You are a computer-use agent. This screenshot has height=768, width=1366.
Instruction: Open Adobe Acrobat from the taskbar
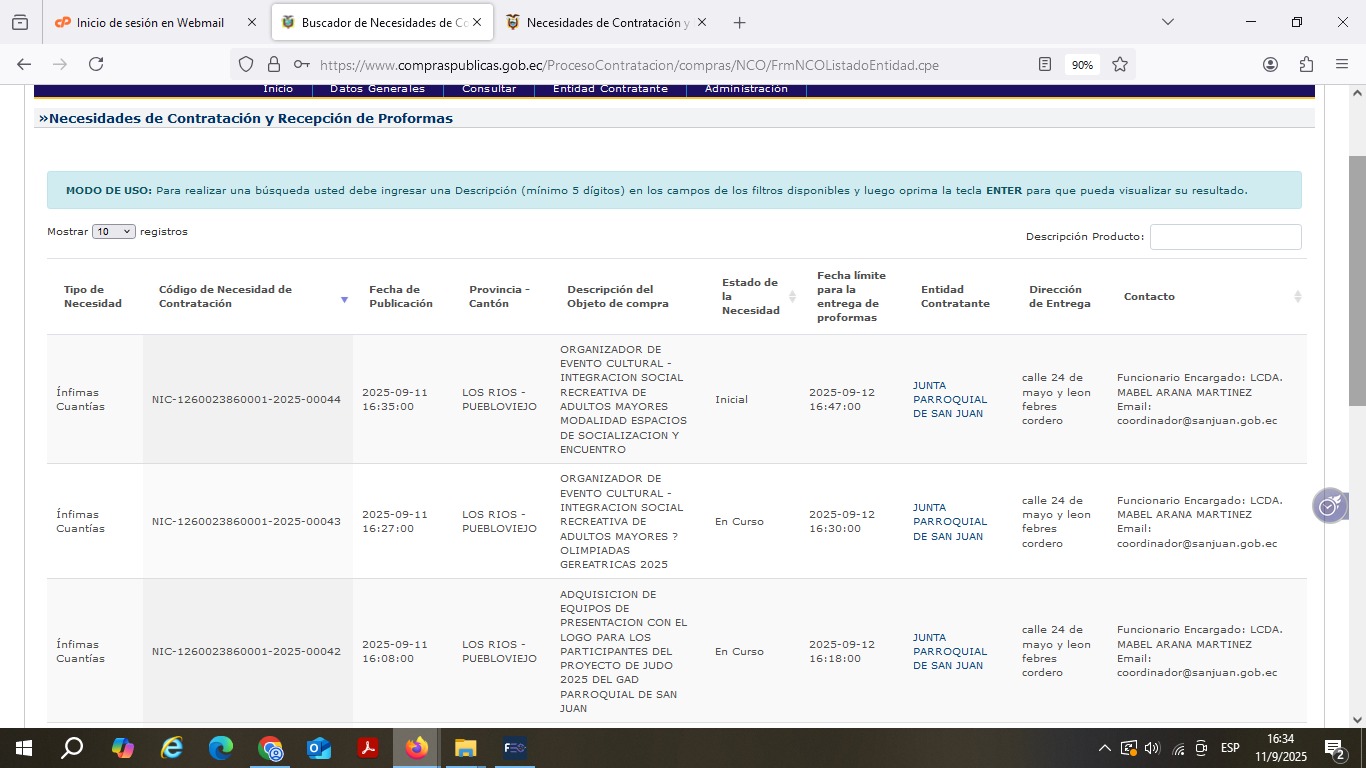[368, 748]
